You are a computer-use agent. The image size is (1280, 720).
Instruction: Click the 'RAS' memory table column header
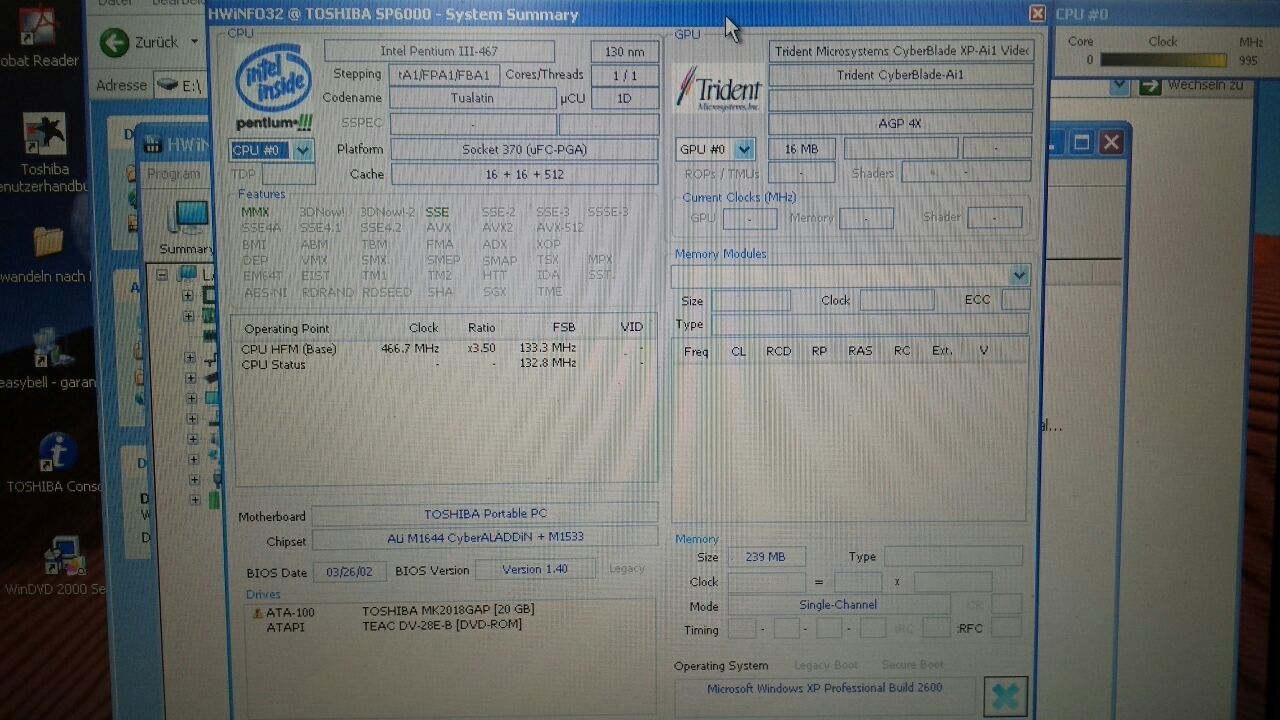click(860, 351)
